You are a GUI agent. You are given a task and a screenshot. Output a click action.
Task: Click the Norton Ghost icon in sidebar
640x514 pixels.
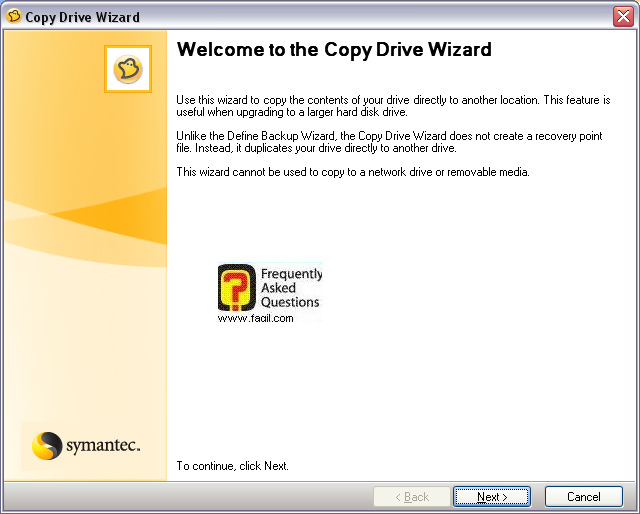(127, 69)
